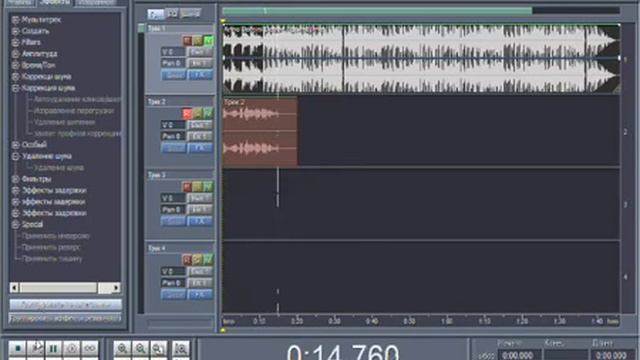Mute Трек 2 with its M button
The width and height of the screenshot is (640, 360).
208,113
